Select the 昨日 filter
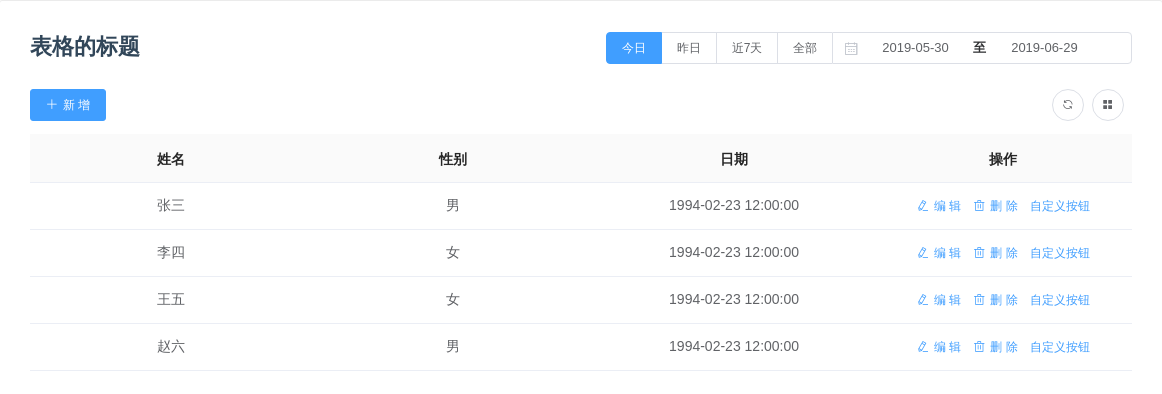This screenshot has height=394, width=1162. [689, 48]
